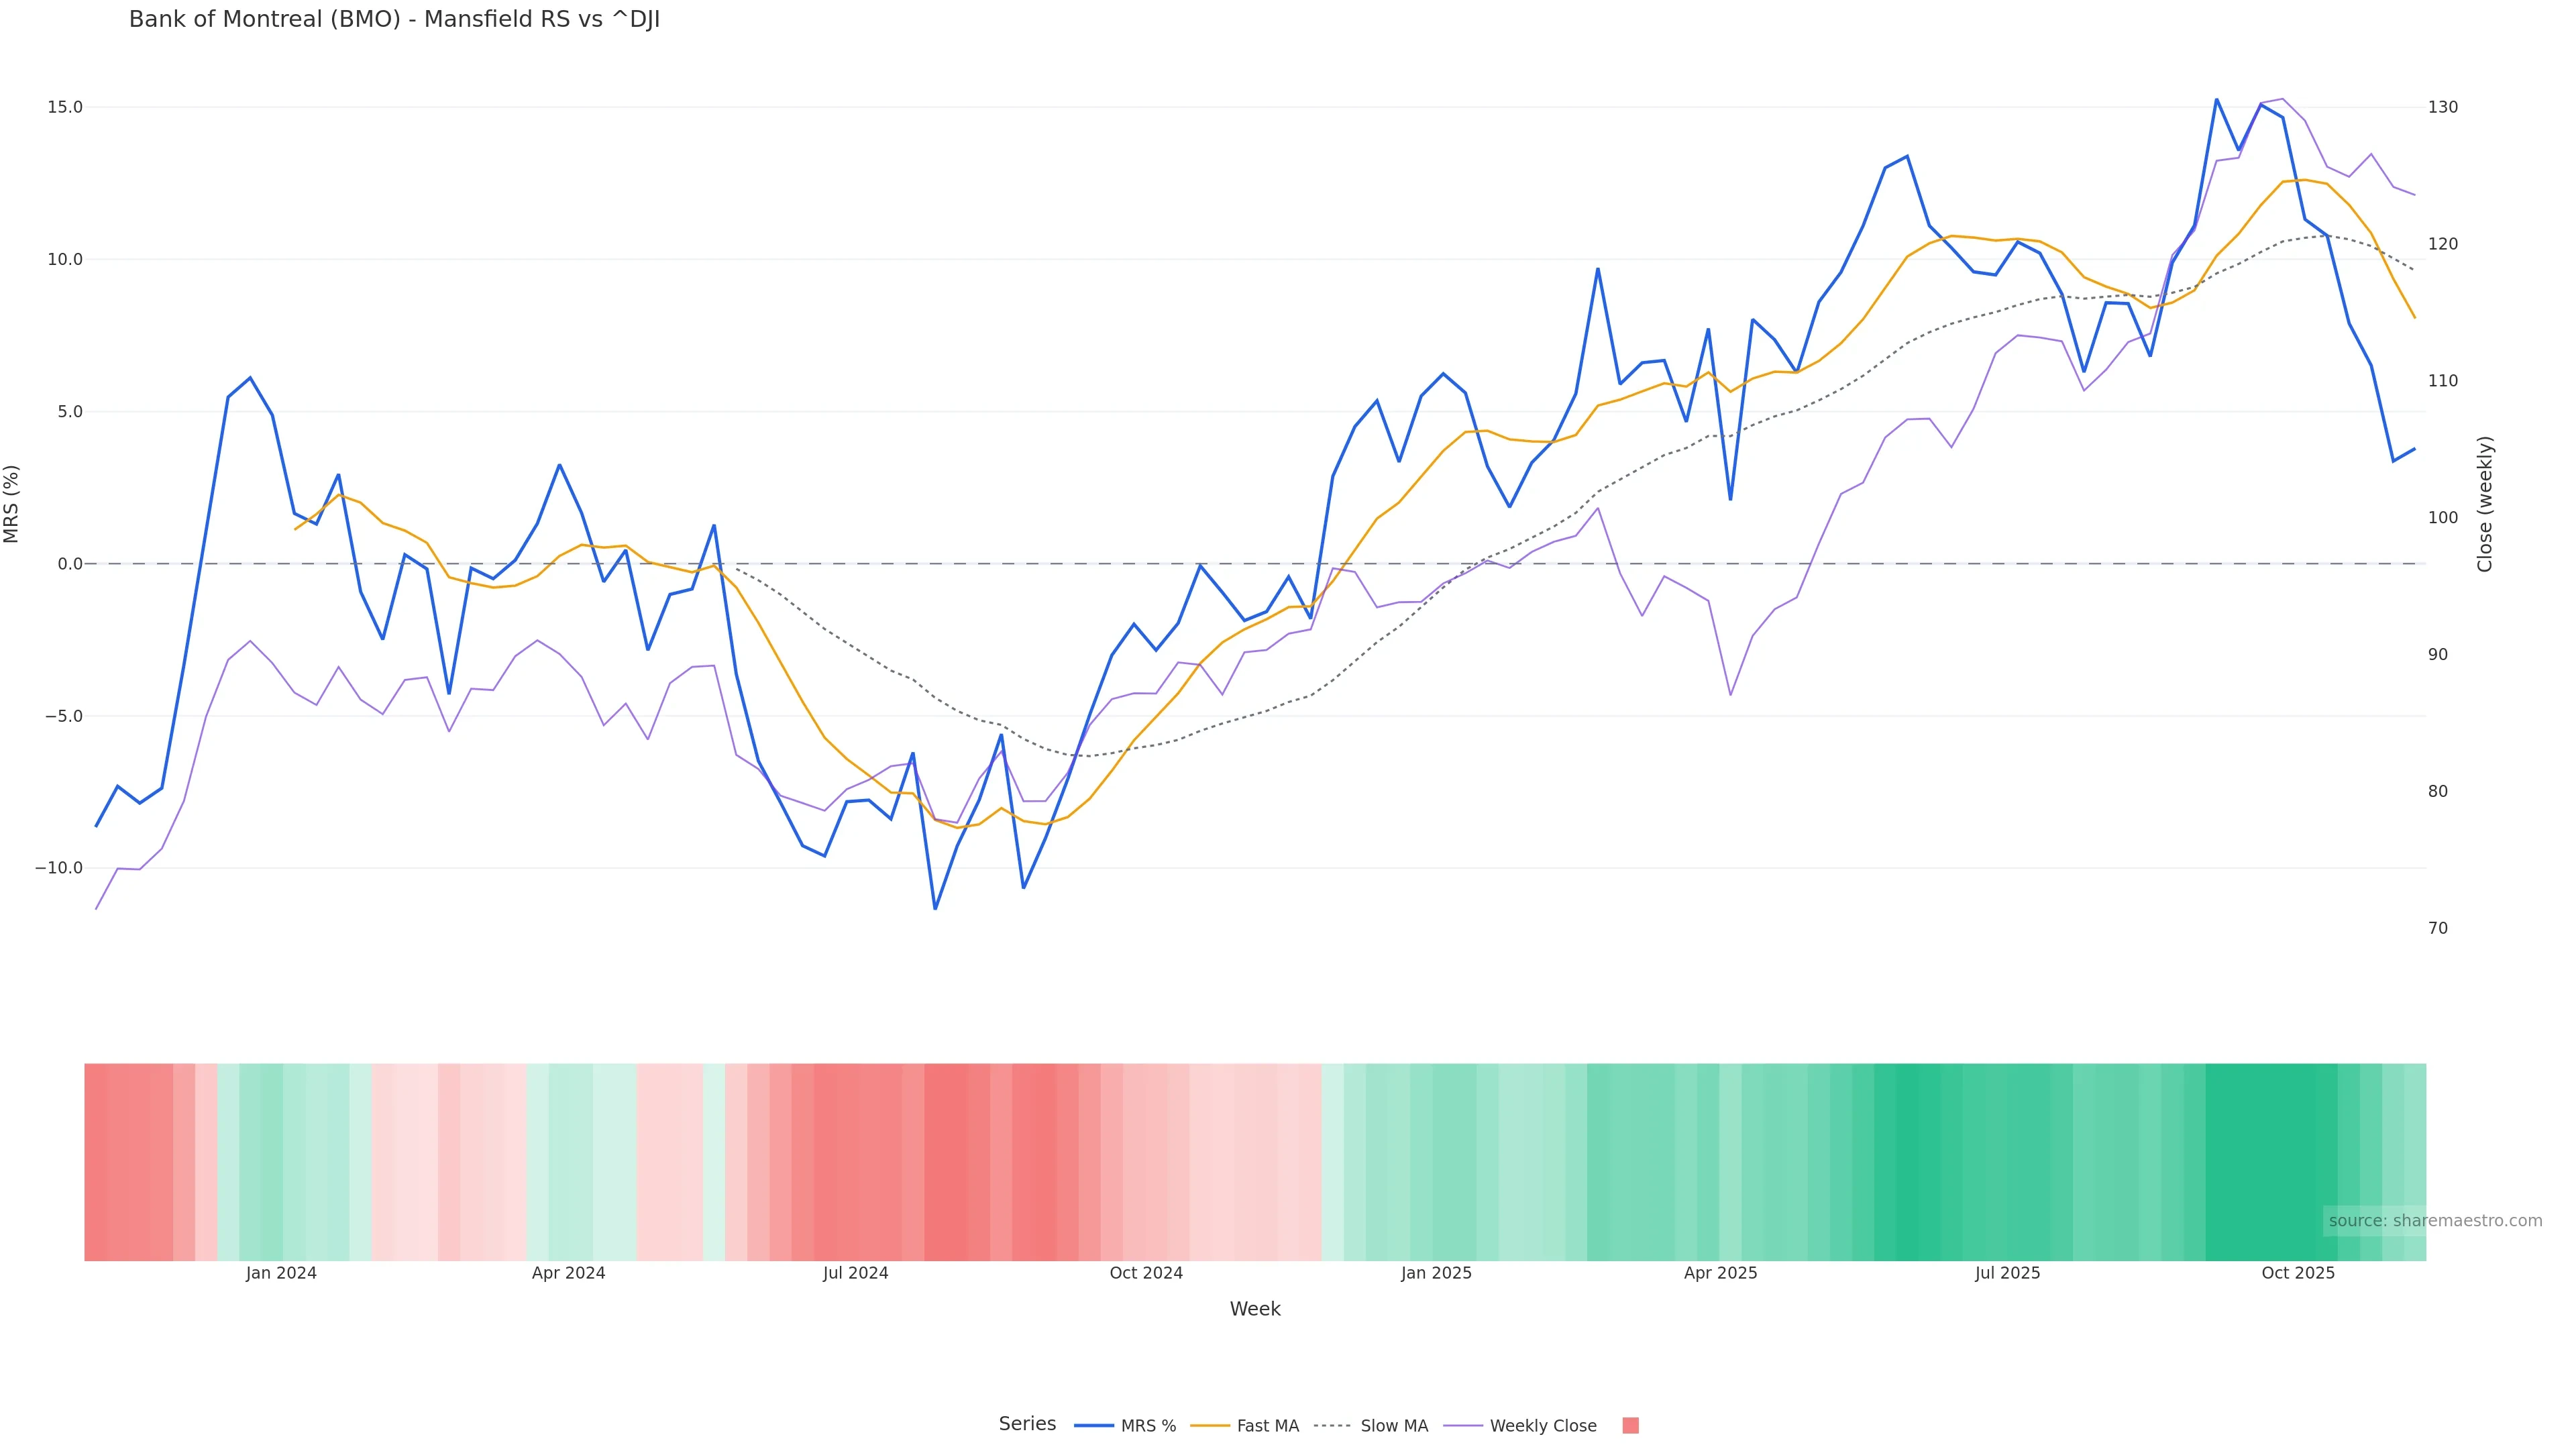Click the red square swatch in the legend

tap(1630, 1426)
